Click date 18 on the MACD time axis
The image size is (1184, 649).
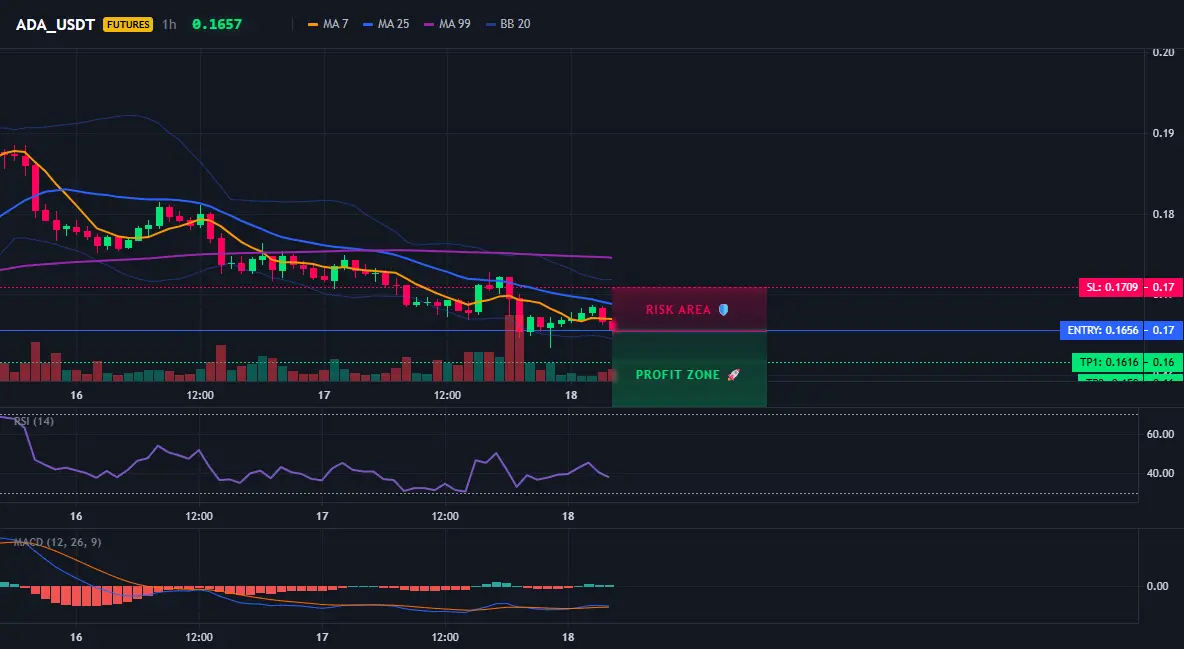569,637
